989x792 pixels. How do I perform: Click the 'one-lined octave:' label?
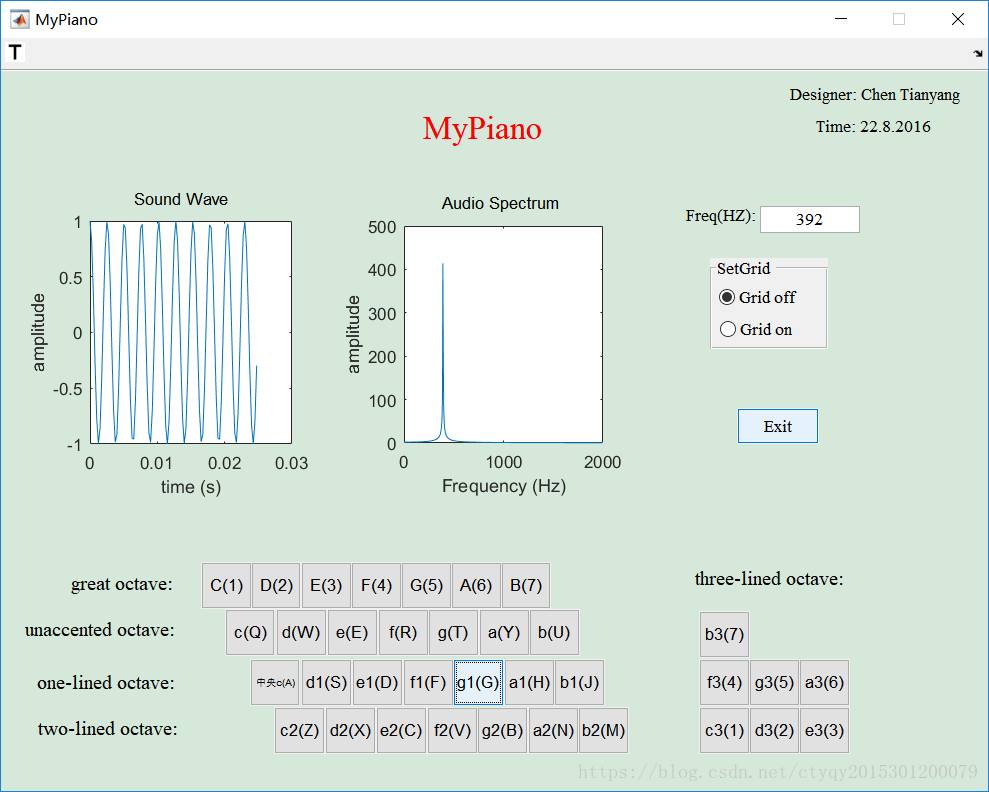[106, 683]
